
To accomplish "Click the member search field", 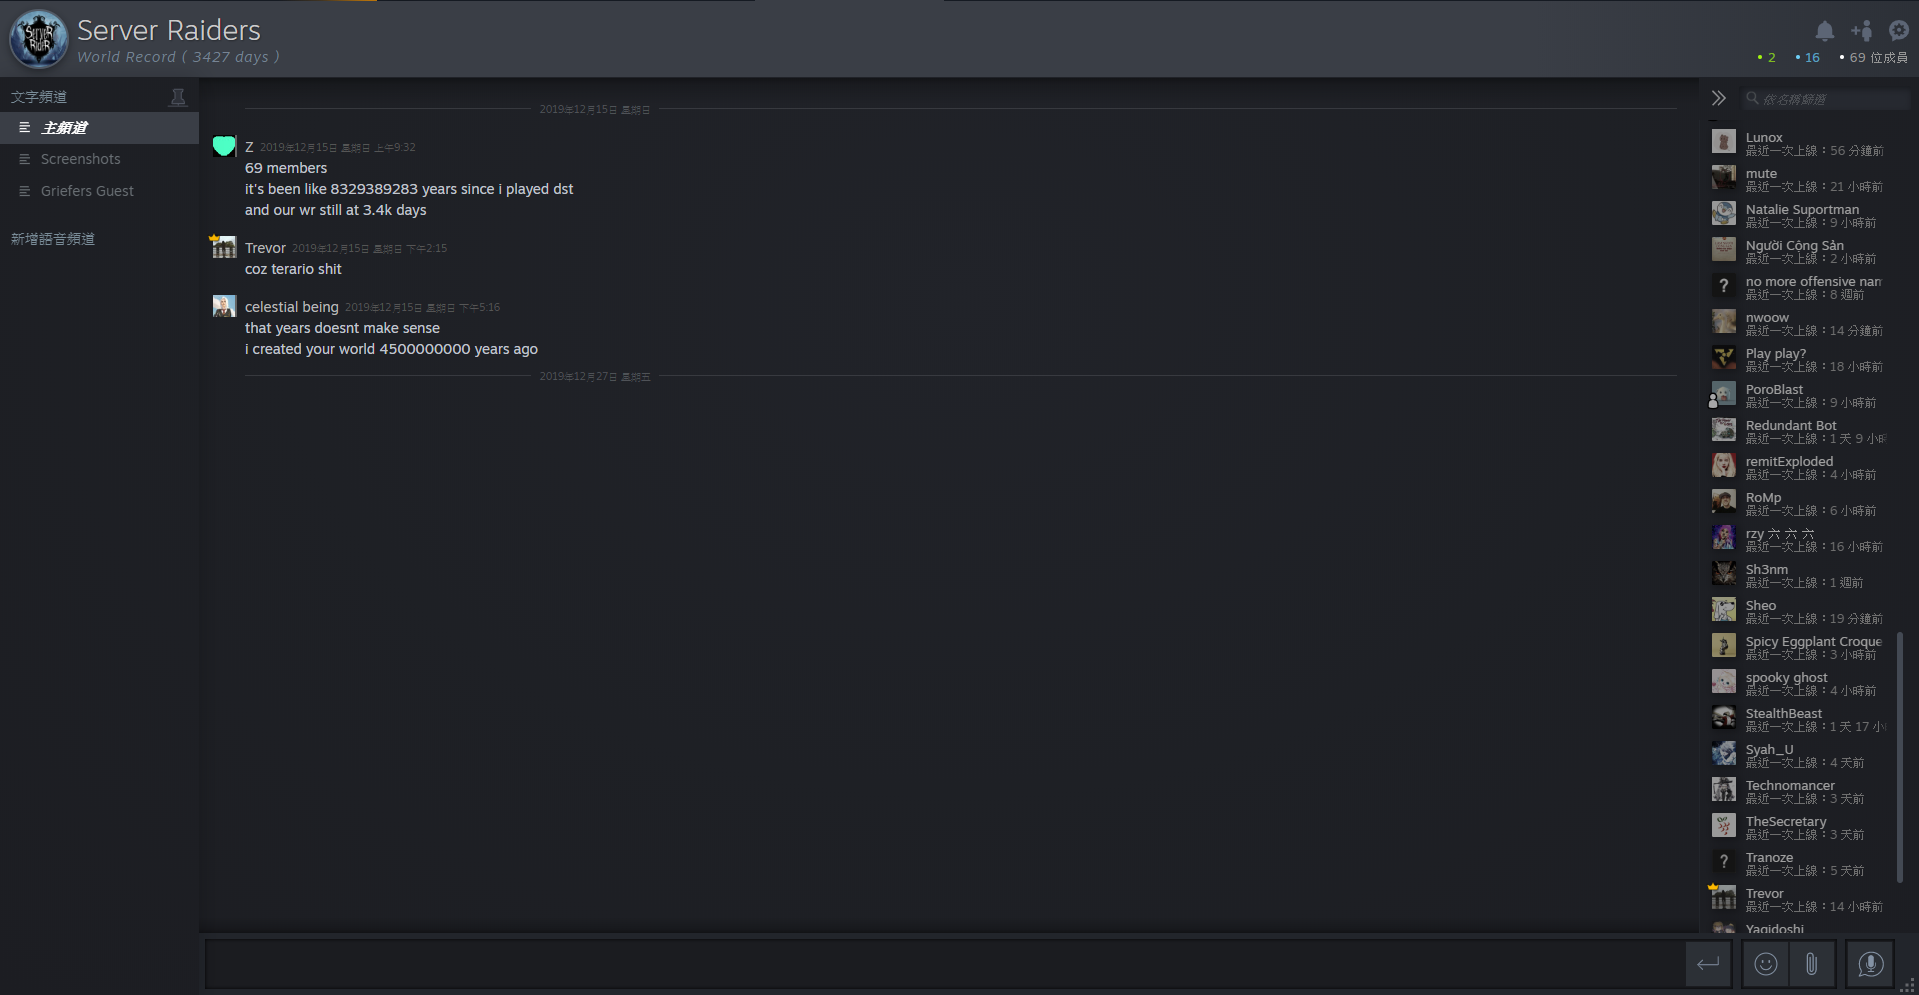I will 1825,99.
